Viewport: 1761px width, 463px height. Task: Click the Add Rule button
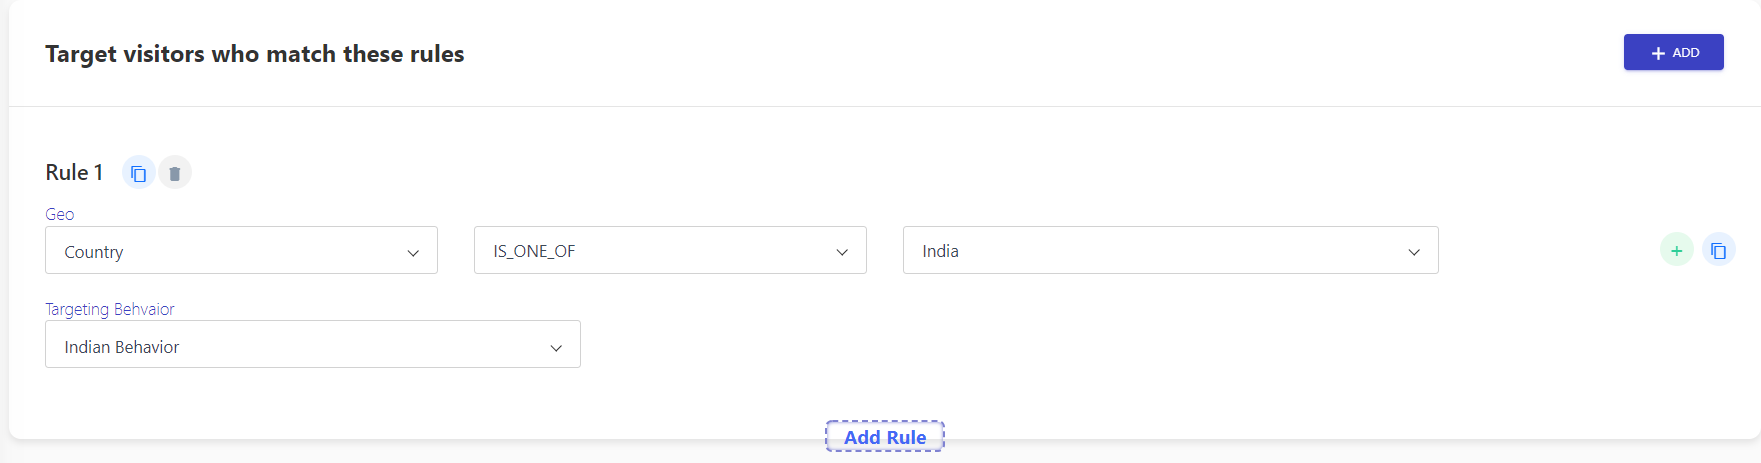tap(885, 437)
